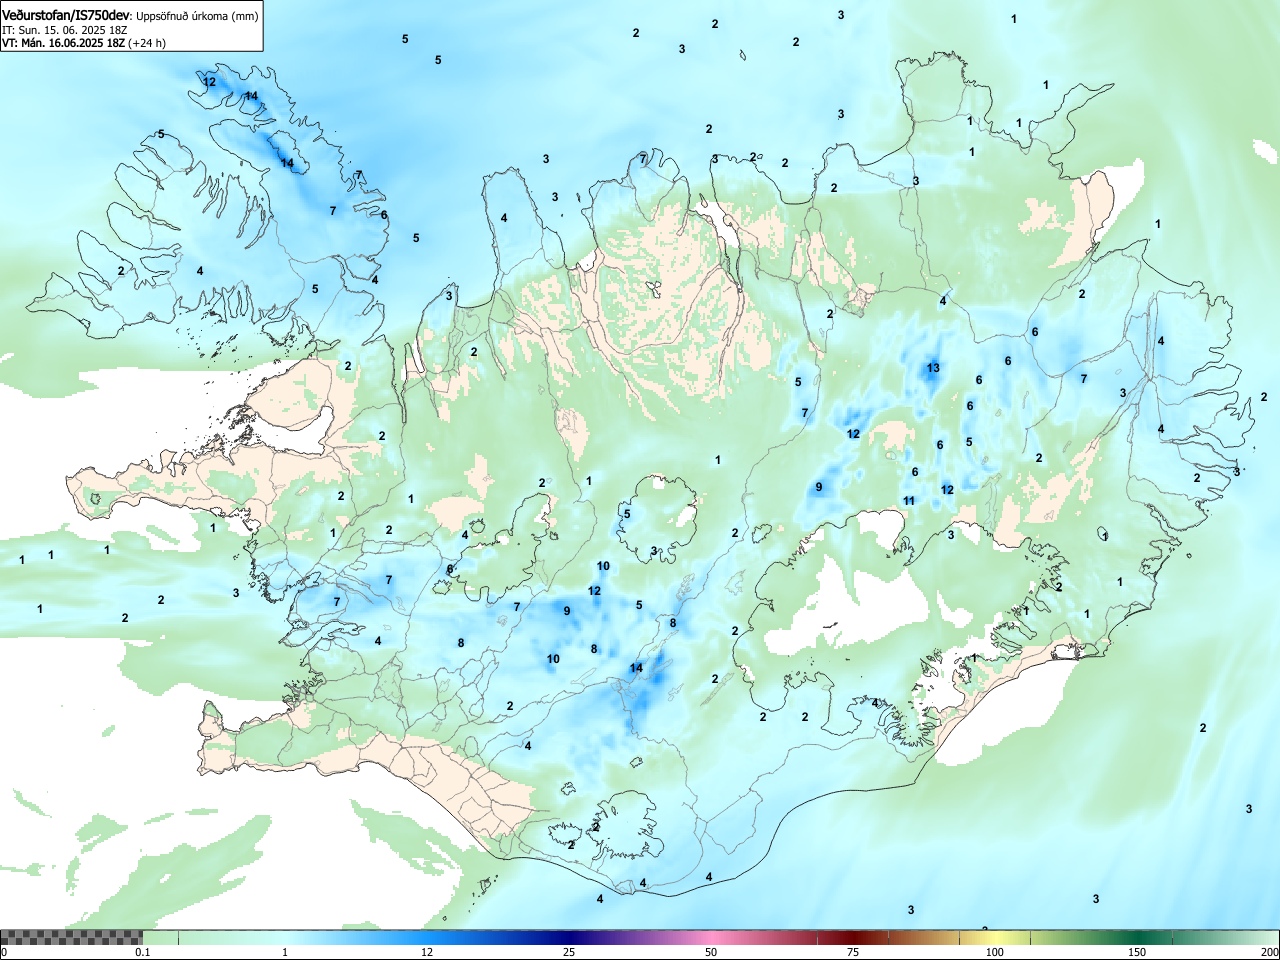
Task: Click the "11" precipitation value on the map
Action: click(x=909, y=501)
